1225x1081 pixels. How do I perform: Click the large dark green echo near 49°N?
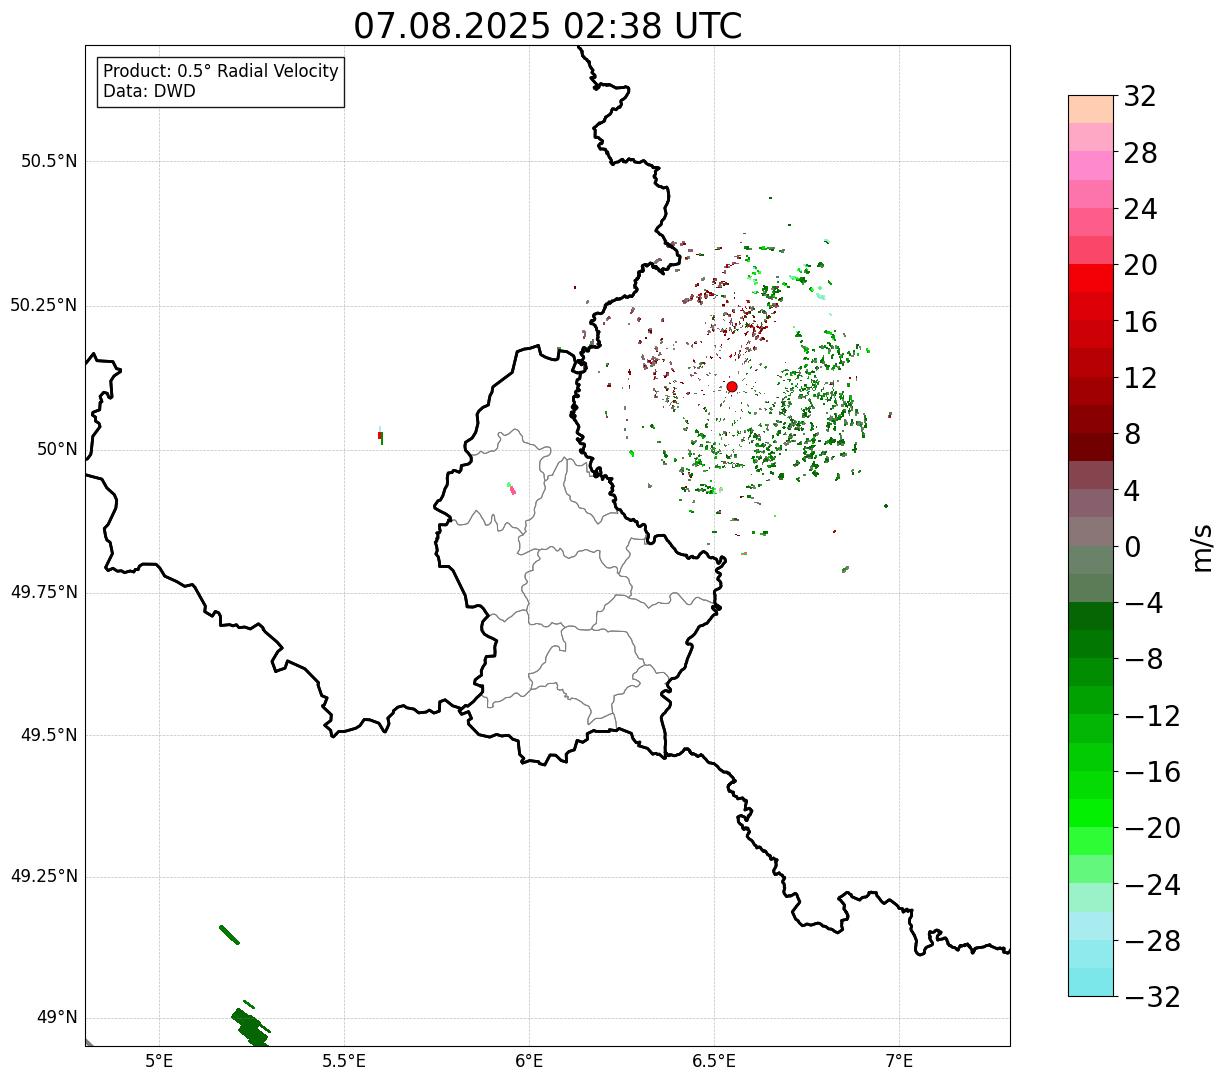click(x=250, y=1026)
